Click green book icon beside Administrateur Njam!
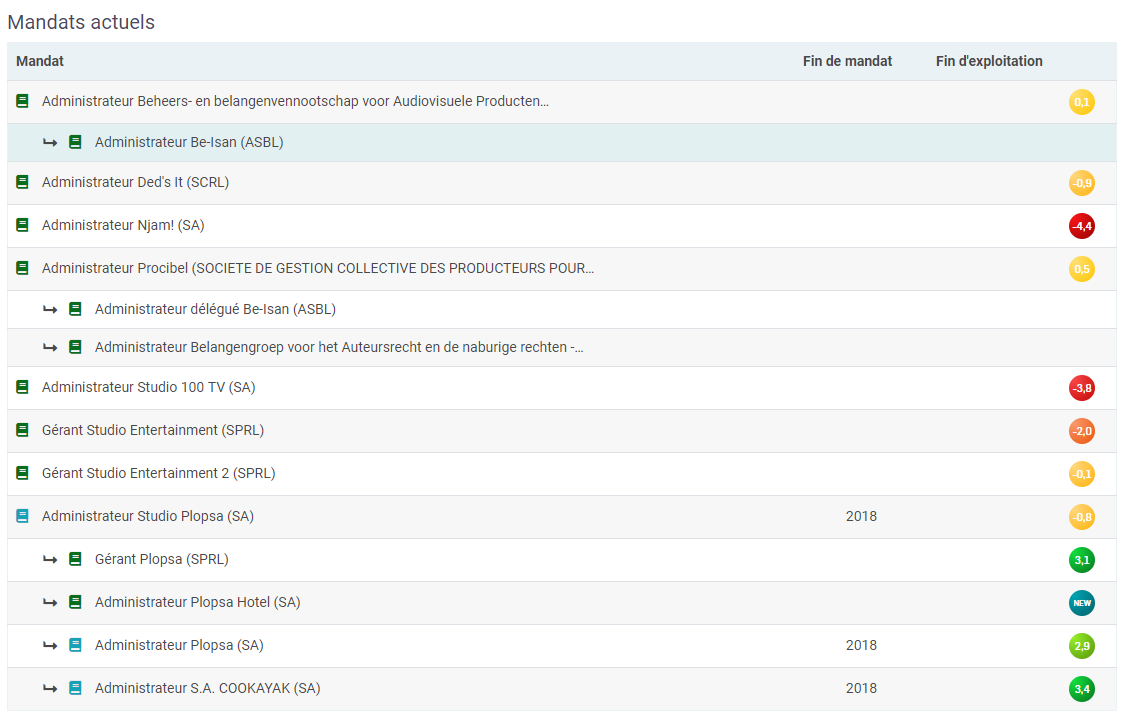 pos(23,226)
